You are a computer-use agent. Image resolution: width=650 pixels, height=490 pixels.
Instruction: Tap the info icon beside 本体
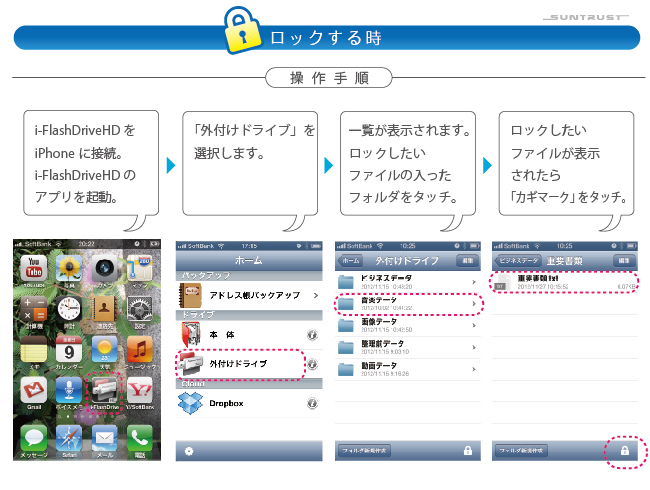pos(312,335)
